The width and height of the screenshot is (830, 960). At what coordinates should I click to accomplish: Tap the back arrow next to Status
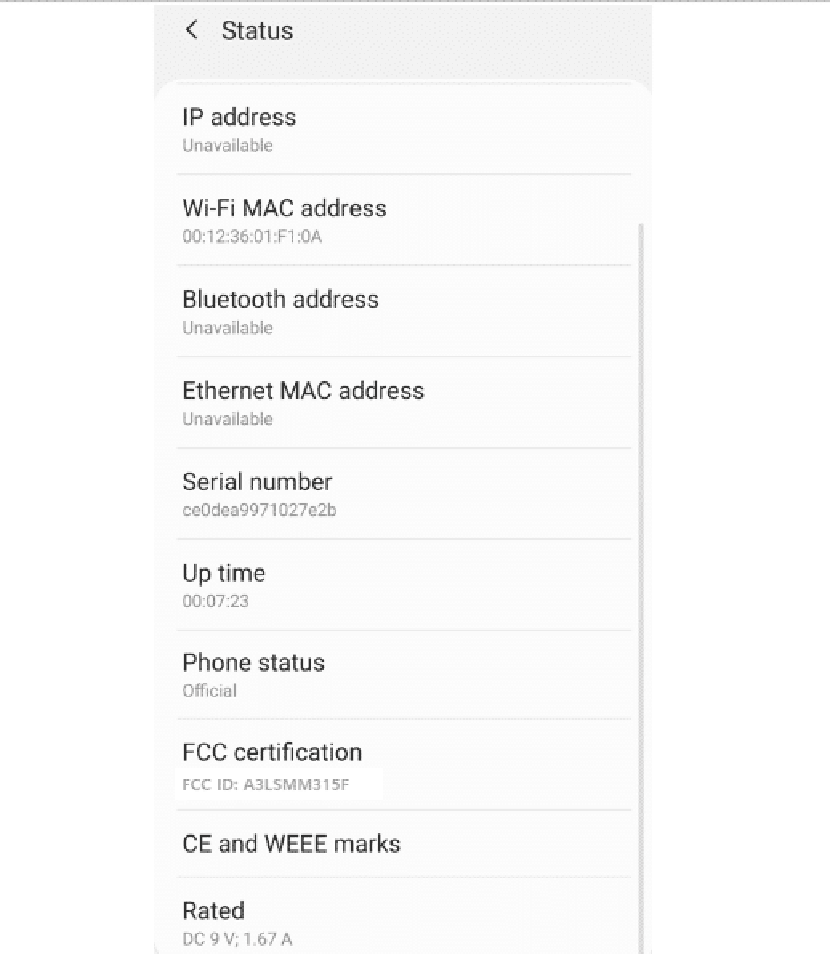coord(192,29)
